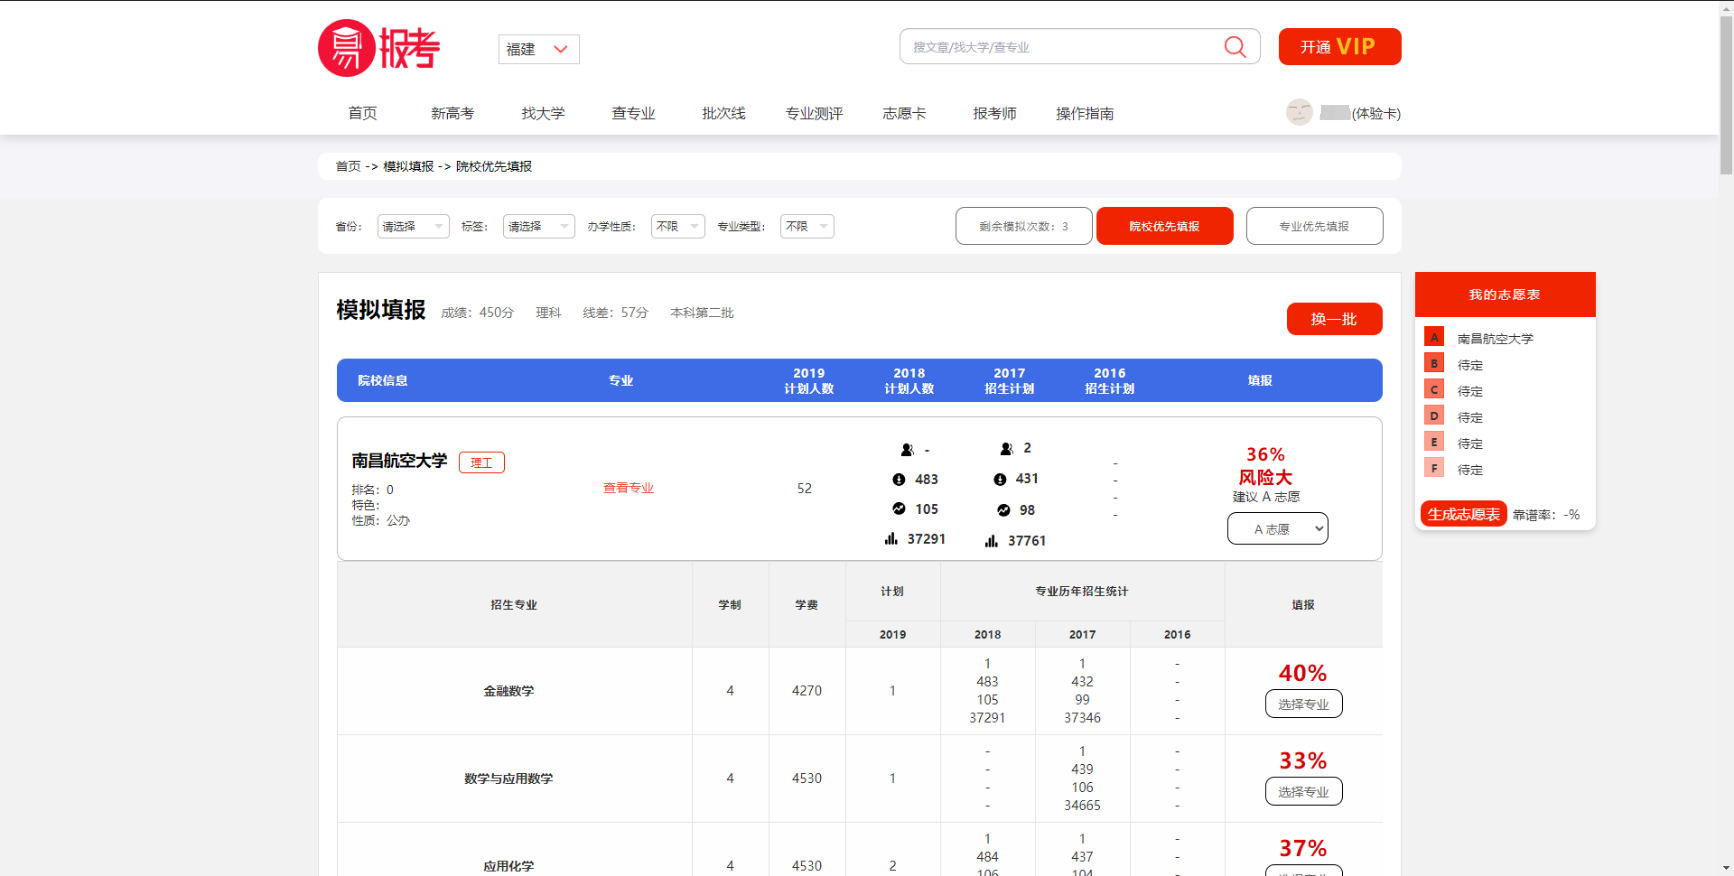This screenshot has width=1734, height=876.
Task: Click the 查看专业 link
Action: click(628, 488)
